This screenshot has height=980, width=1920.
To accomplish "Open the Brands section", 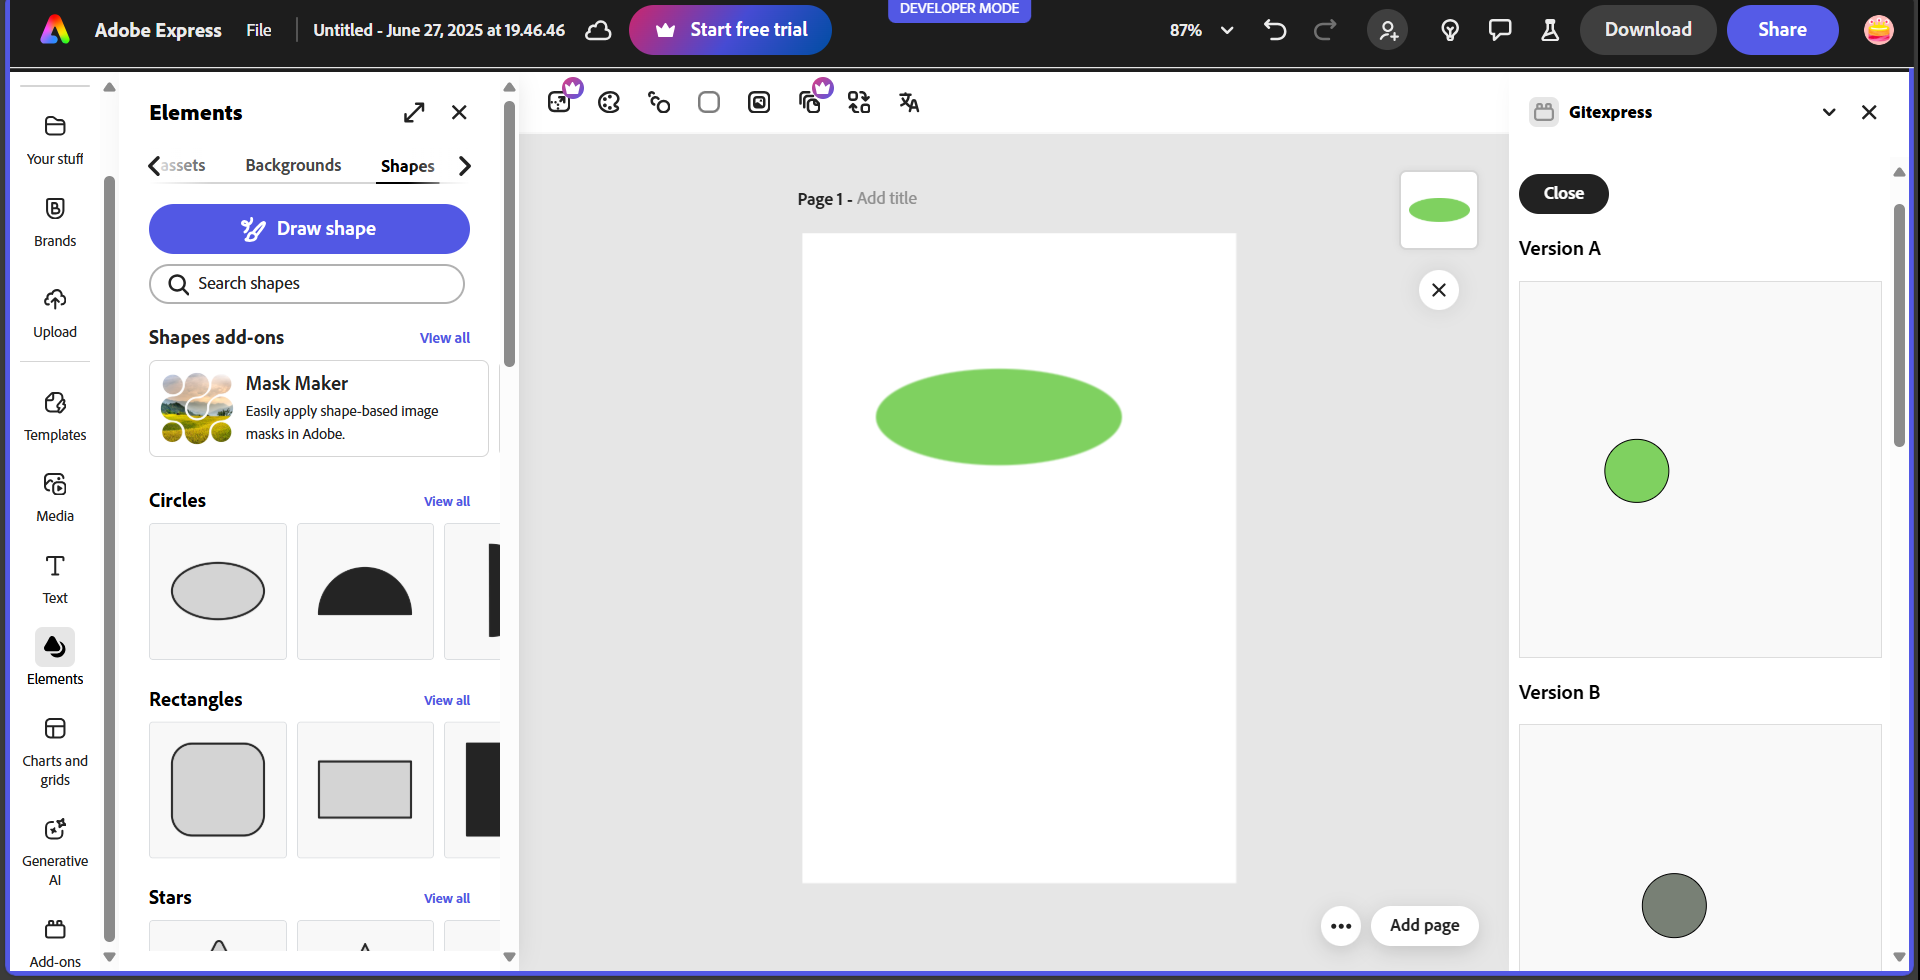I will pos(55,222).
